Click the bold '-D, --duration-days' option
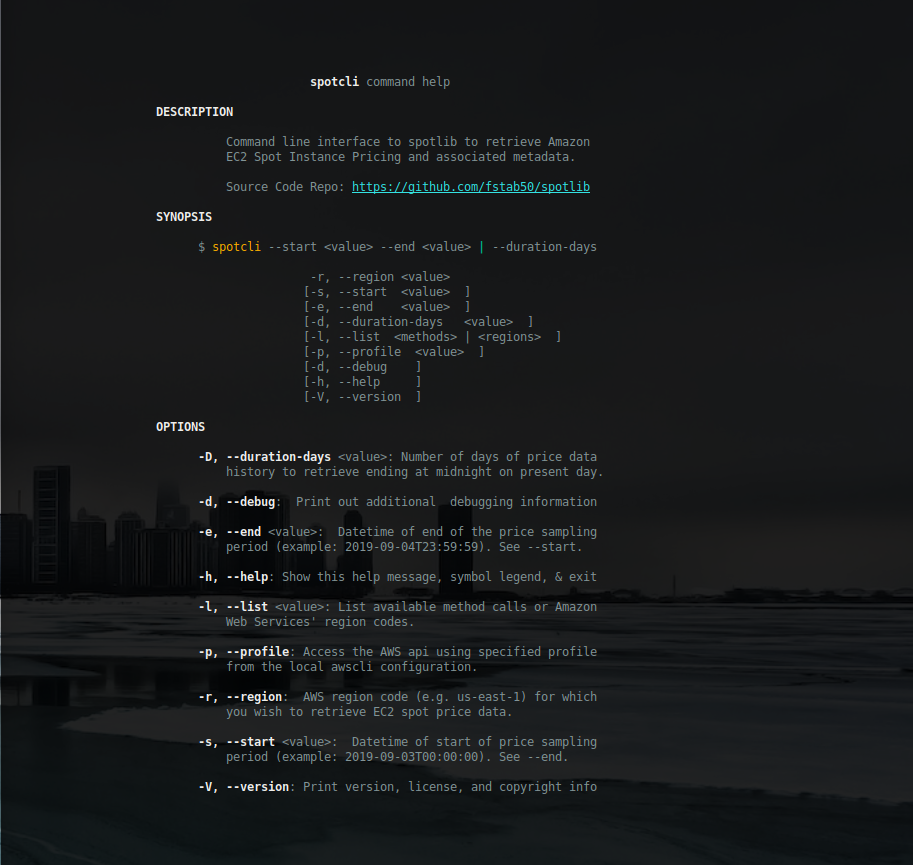The image size is (913, 865). point(264,457)
